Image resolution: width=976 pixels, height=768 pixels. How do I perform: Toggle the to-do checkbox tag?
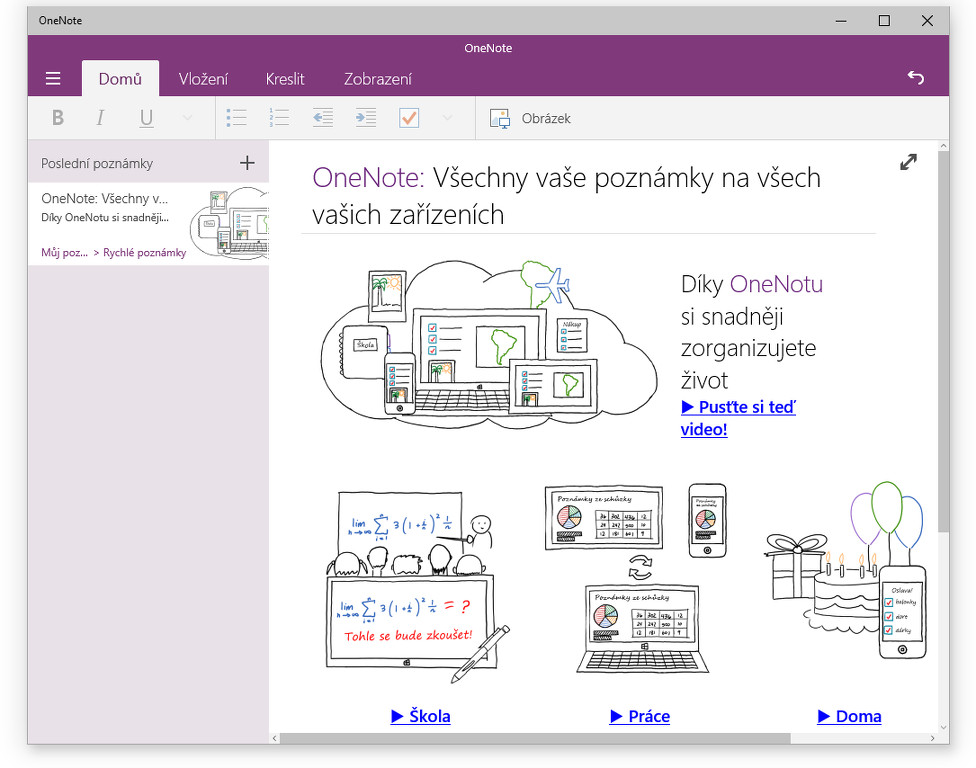(x=409, y=118)
